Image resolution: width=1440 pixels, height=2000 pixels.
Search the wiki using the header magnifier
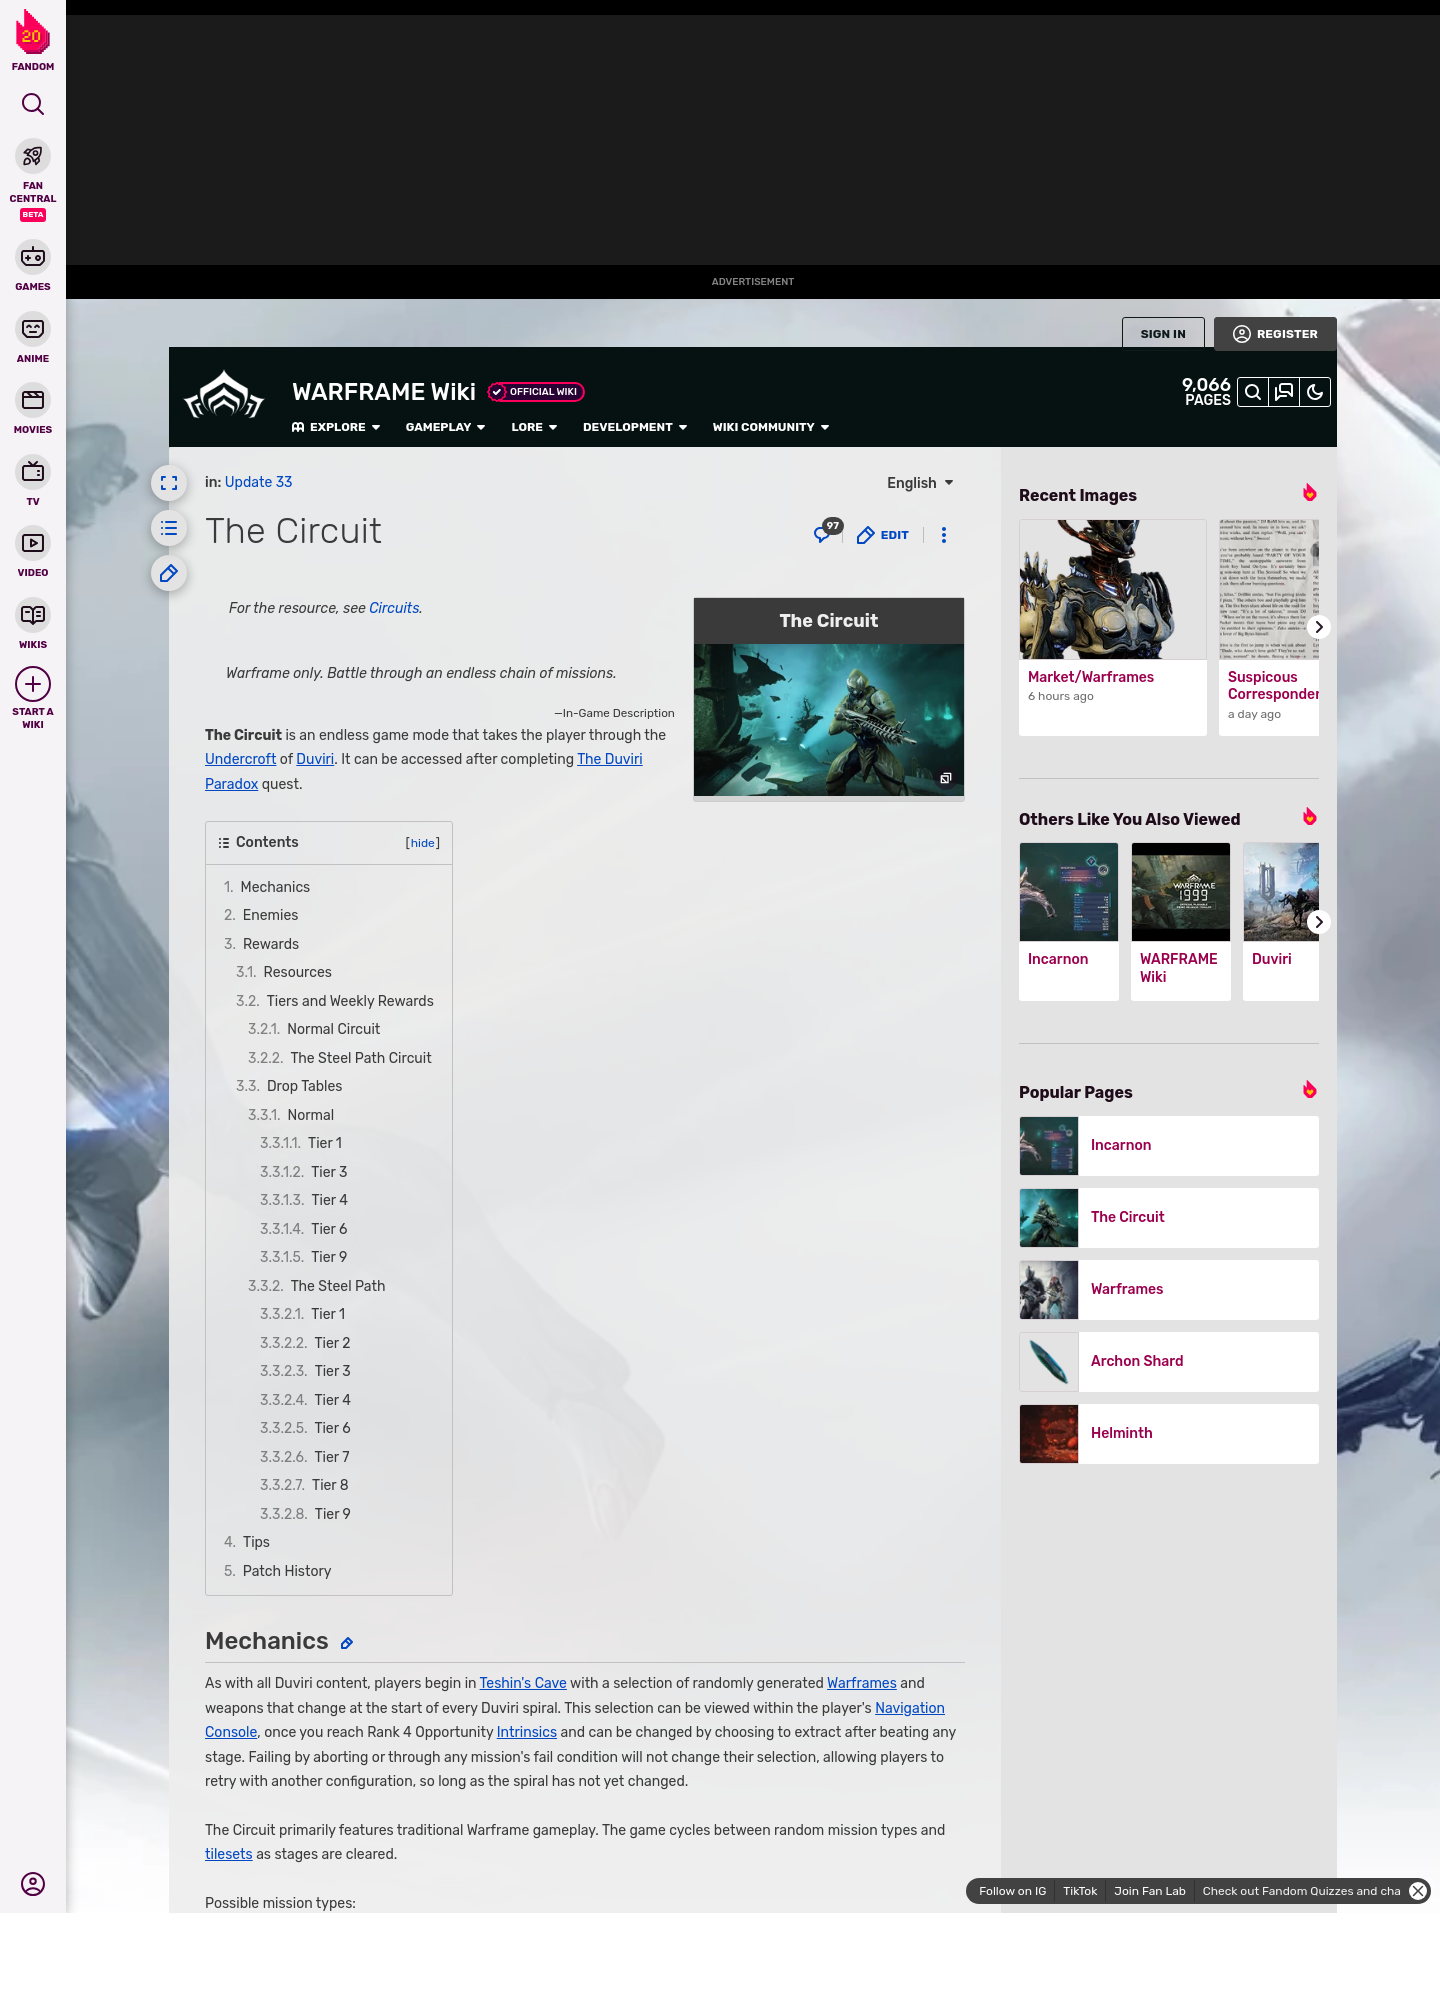click(1253, 392)
